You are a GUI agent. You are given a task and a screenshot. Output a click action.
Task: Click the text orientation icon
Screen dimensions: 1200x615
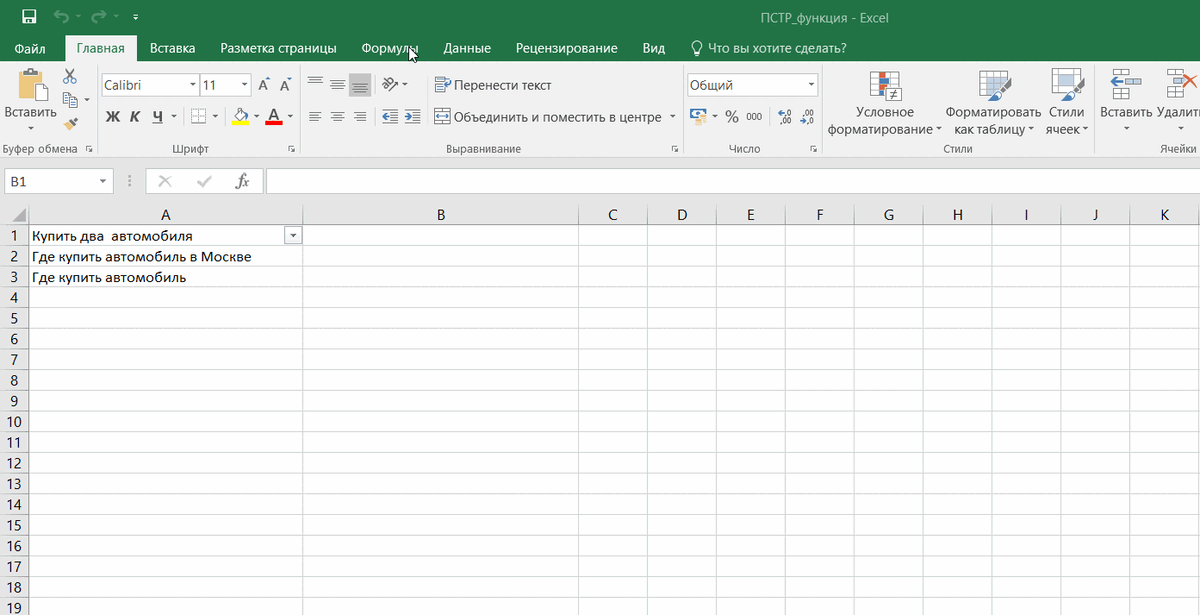[390, 85]
